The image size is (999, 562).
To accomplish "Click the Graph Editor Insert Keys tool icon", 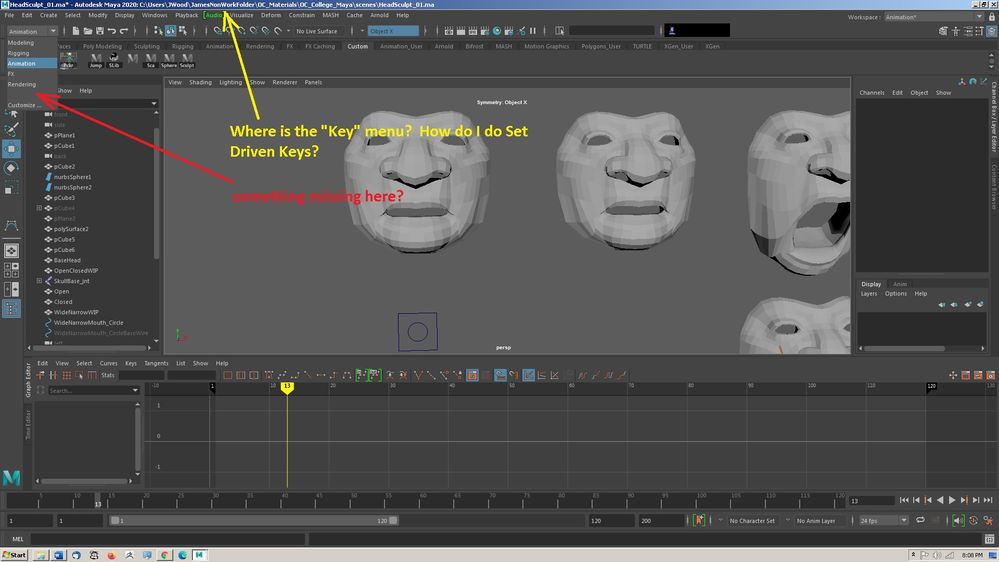I will tap(54, 375).
